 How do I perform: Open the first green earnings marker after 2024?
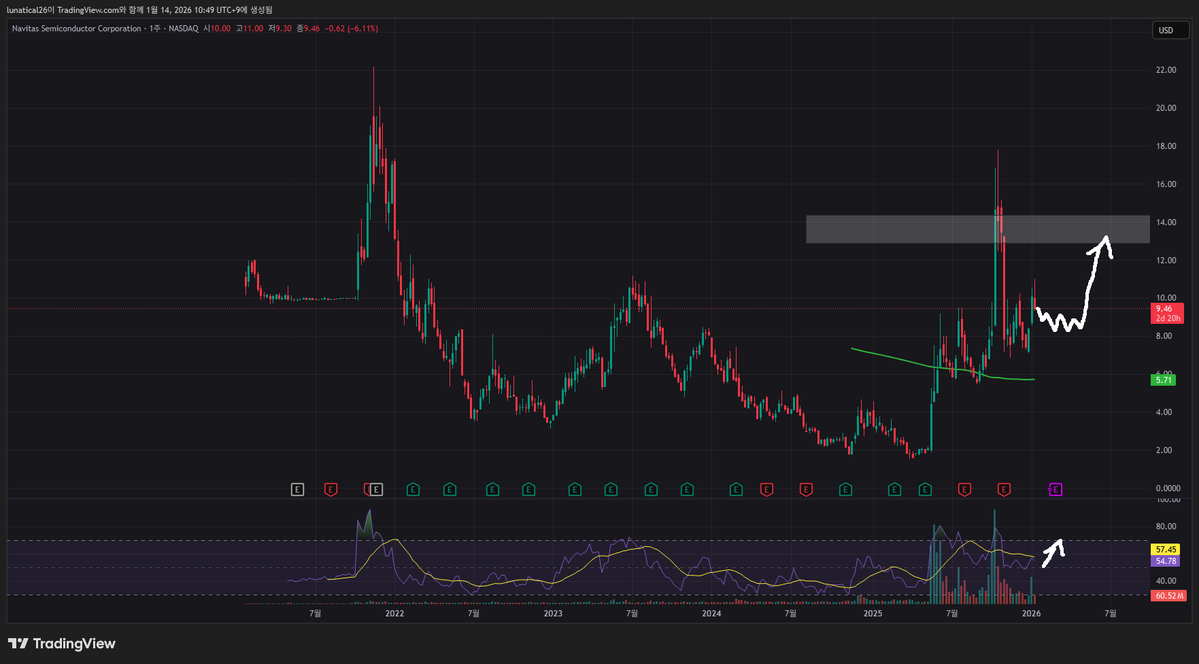(x=736, y=490)
